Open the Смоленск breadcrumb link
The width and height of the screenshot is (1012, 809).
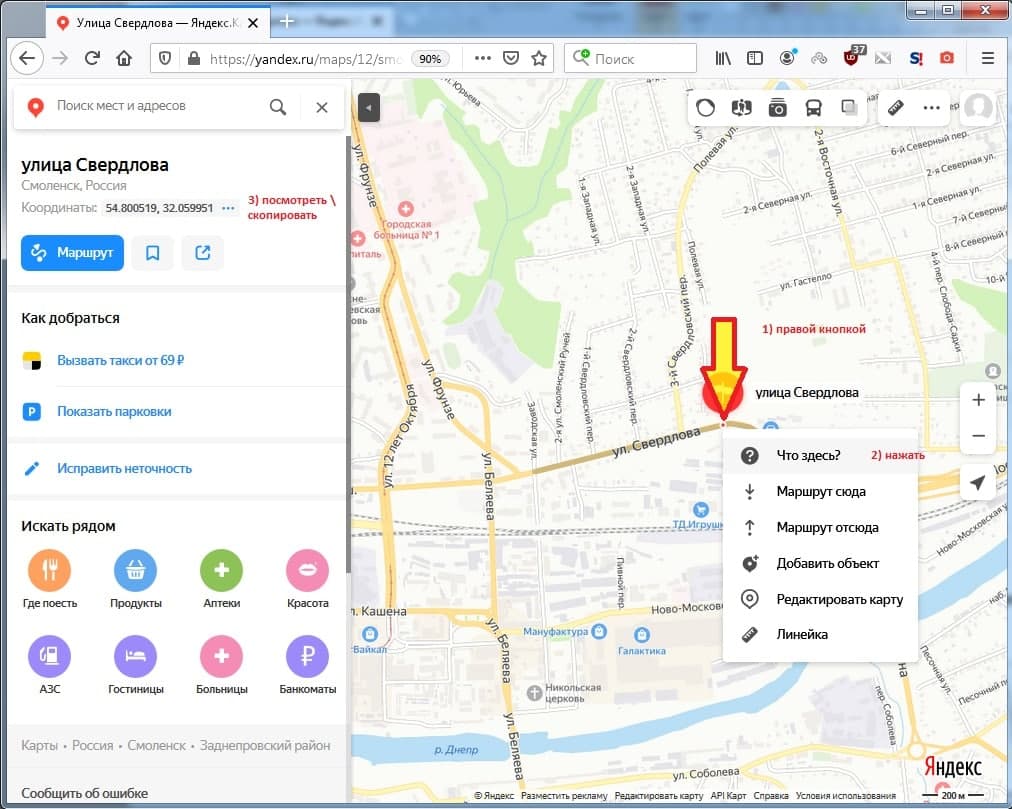tap(156, 745)
